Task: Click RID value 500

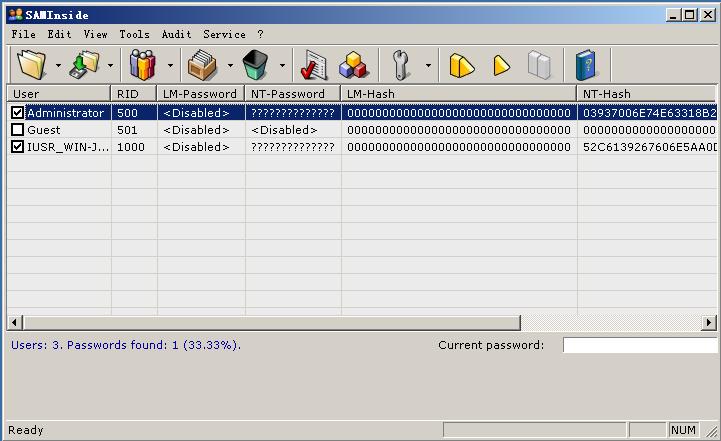Action: point(127,113)
